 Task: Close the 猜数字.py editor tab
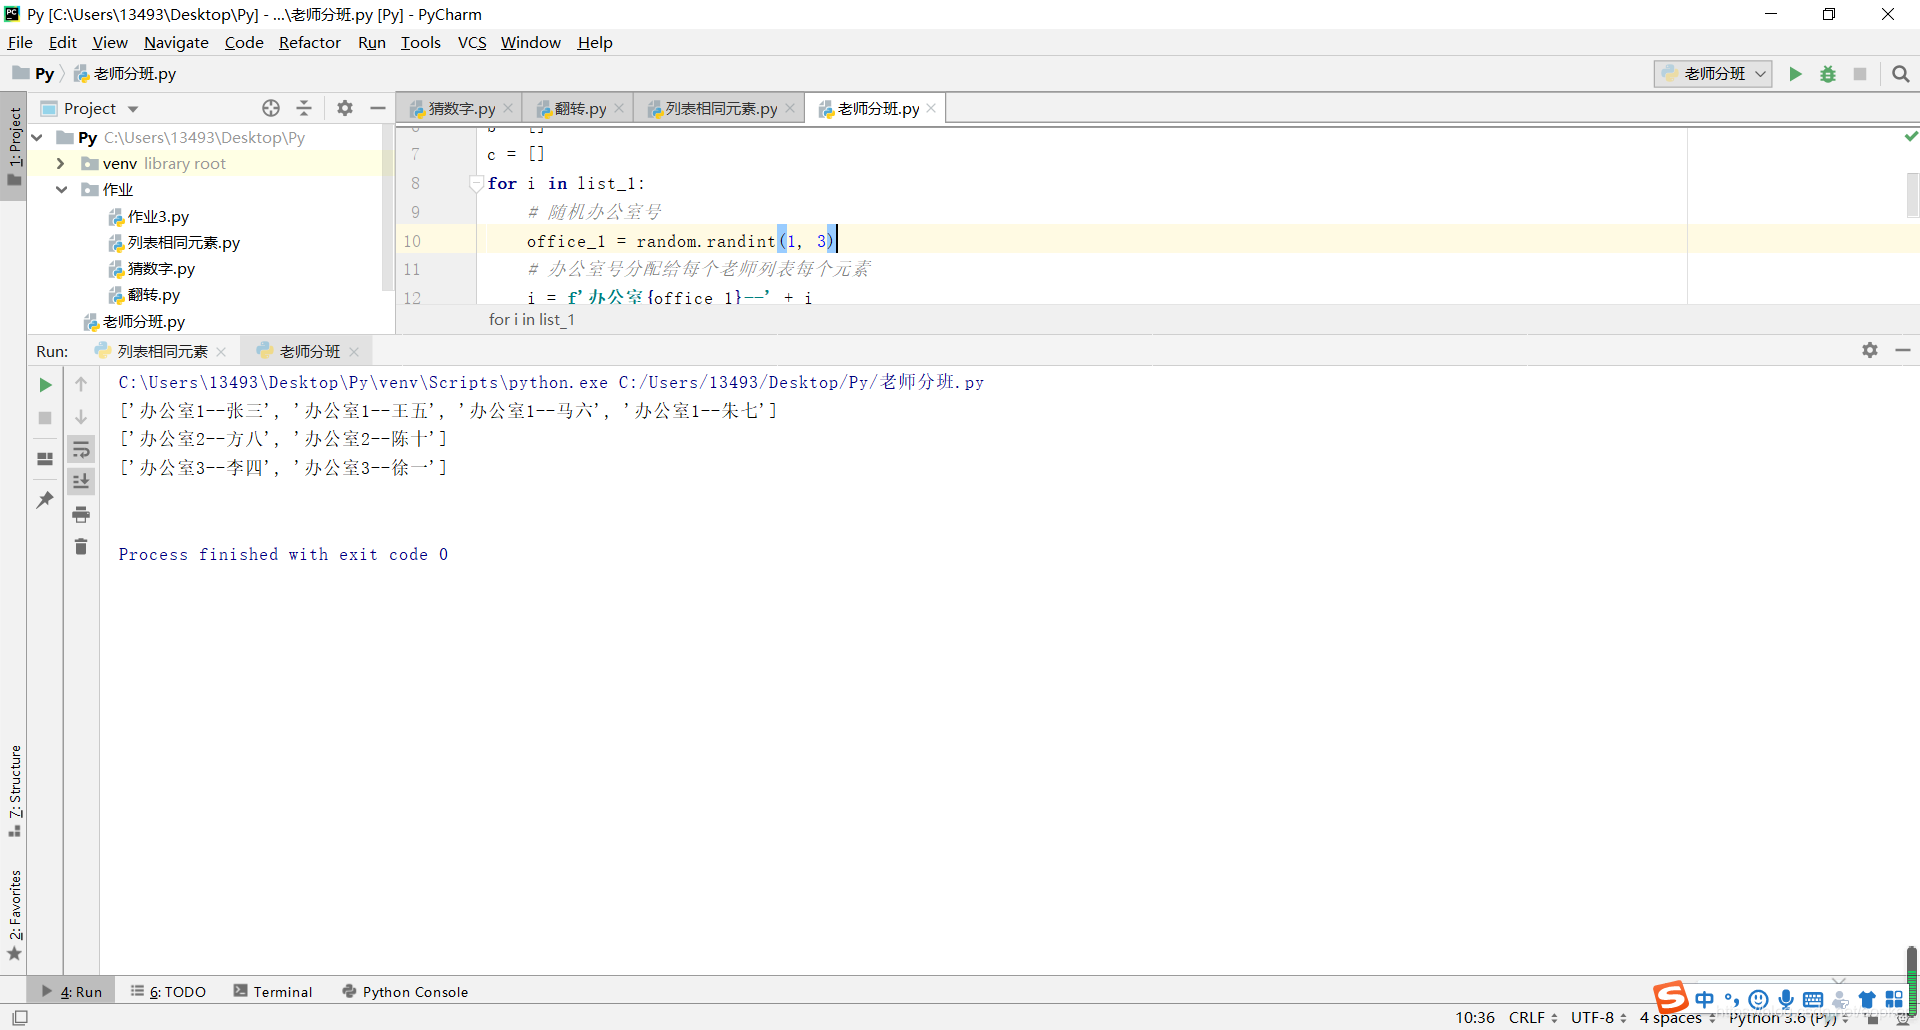pos(508,108)
